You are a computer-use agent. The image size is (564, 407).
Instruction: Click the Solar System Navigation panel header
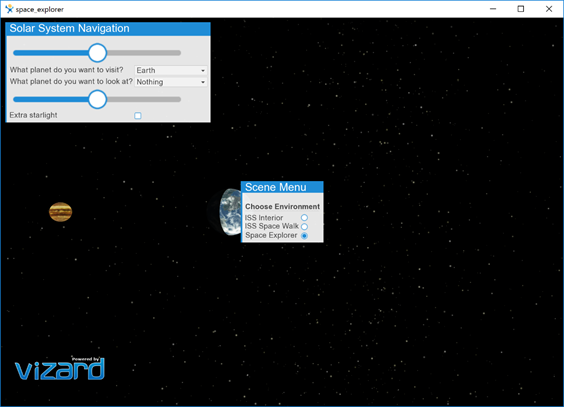[108, 29]
